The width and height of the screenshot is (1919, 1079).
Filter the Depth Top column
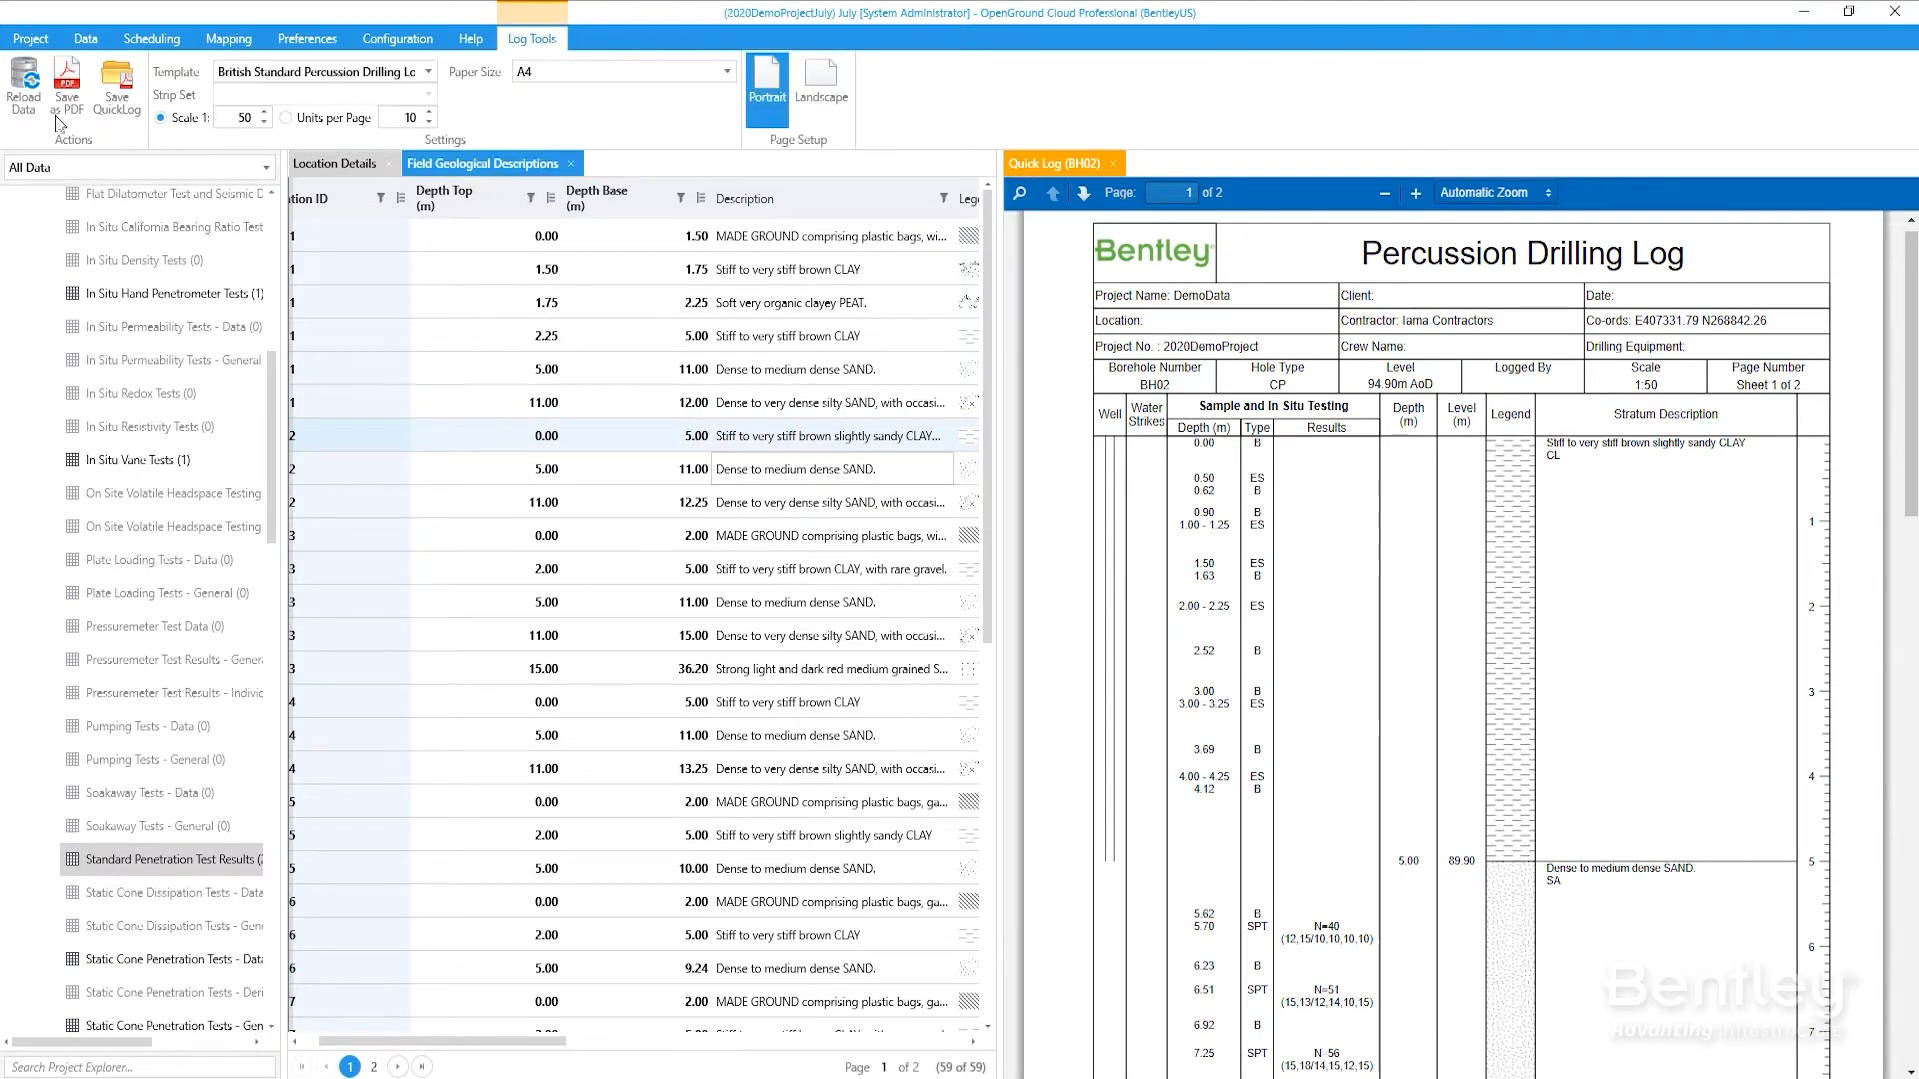click(x=531, y=198)
